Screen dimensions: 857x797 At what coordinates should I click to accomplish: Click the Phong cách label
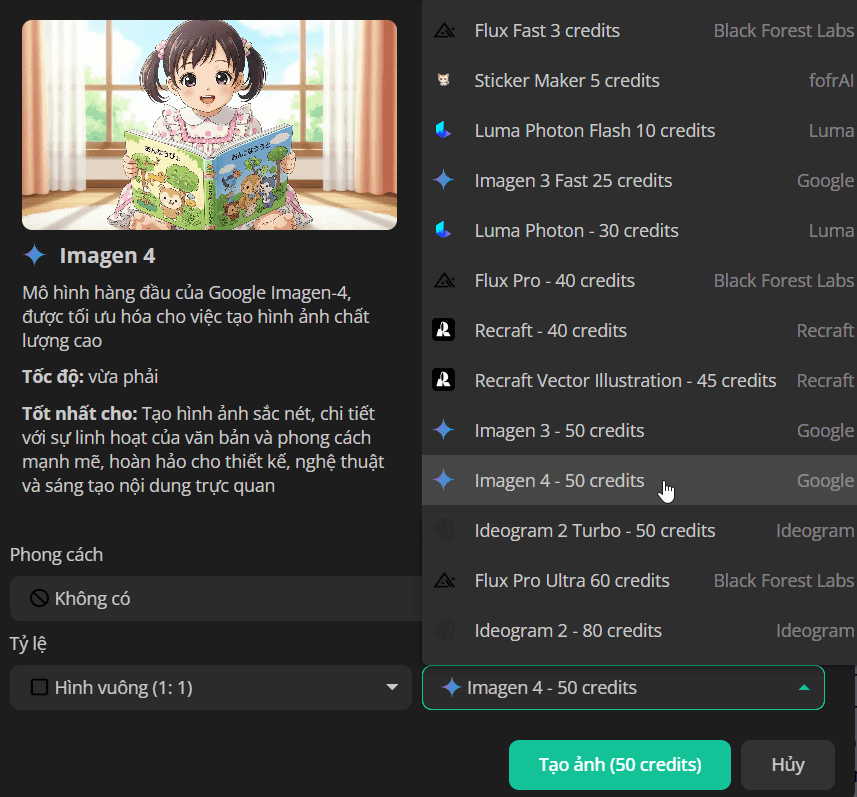56,554
